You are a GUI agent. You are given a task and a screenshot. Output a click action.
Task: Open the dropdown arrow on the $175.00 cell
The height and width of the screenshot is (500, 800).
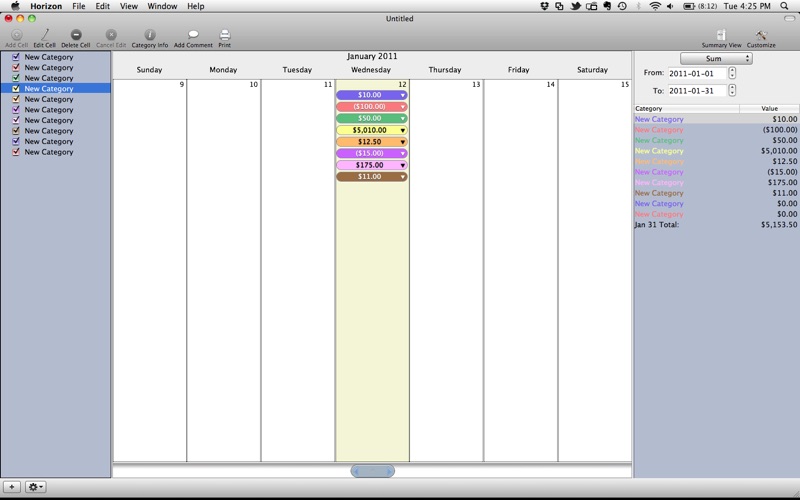(403, 165)
